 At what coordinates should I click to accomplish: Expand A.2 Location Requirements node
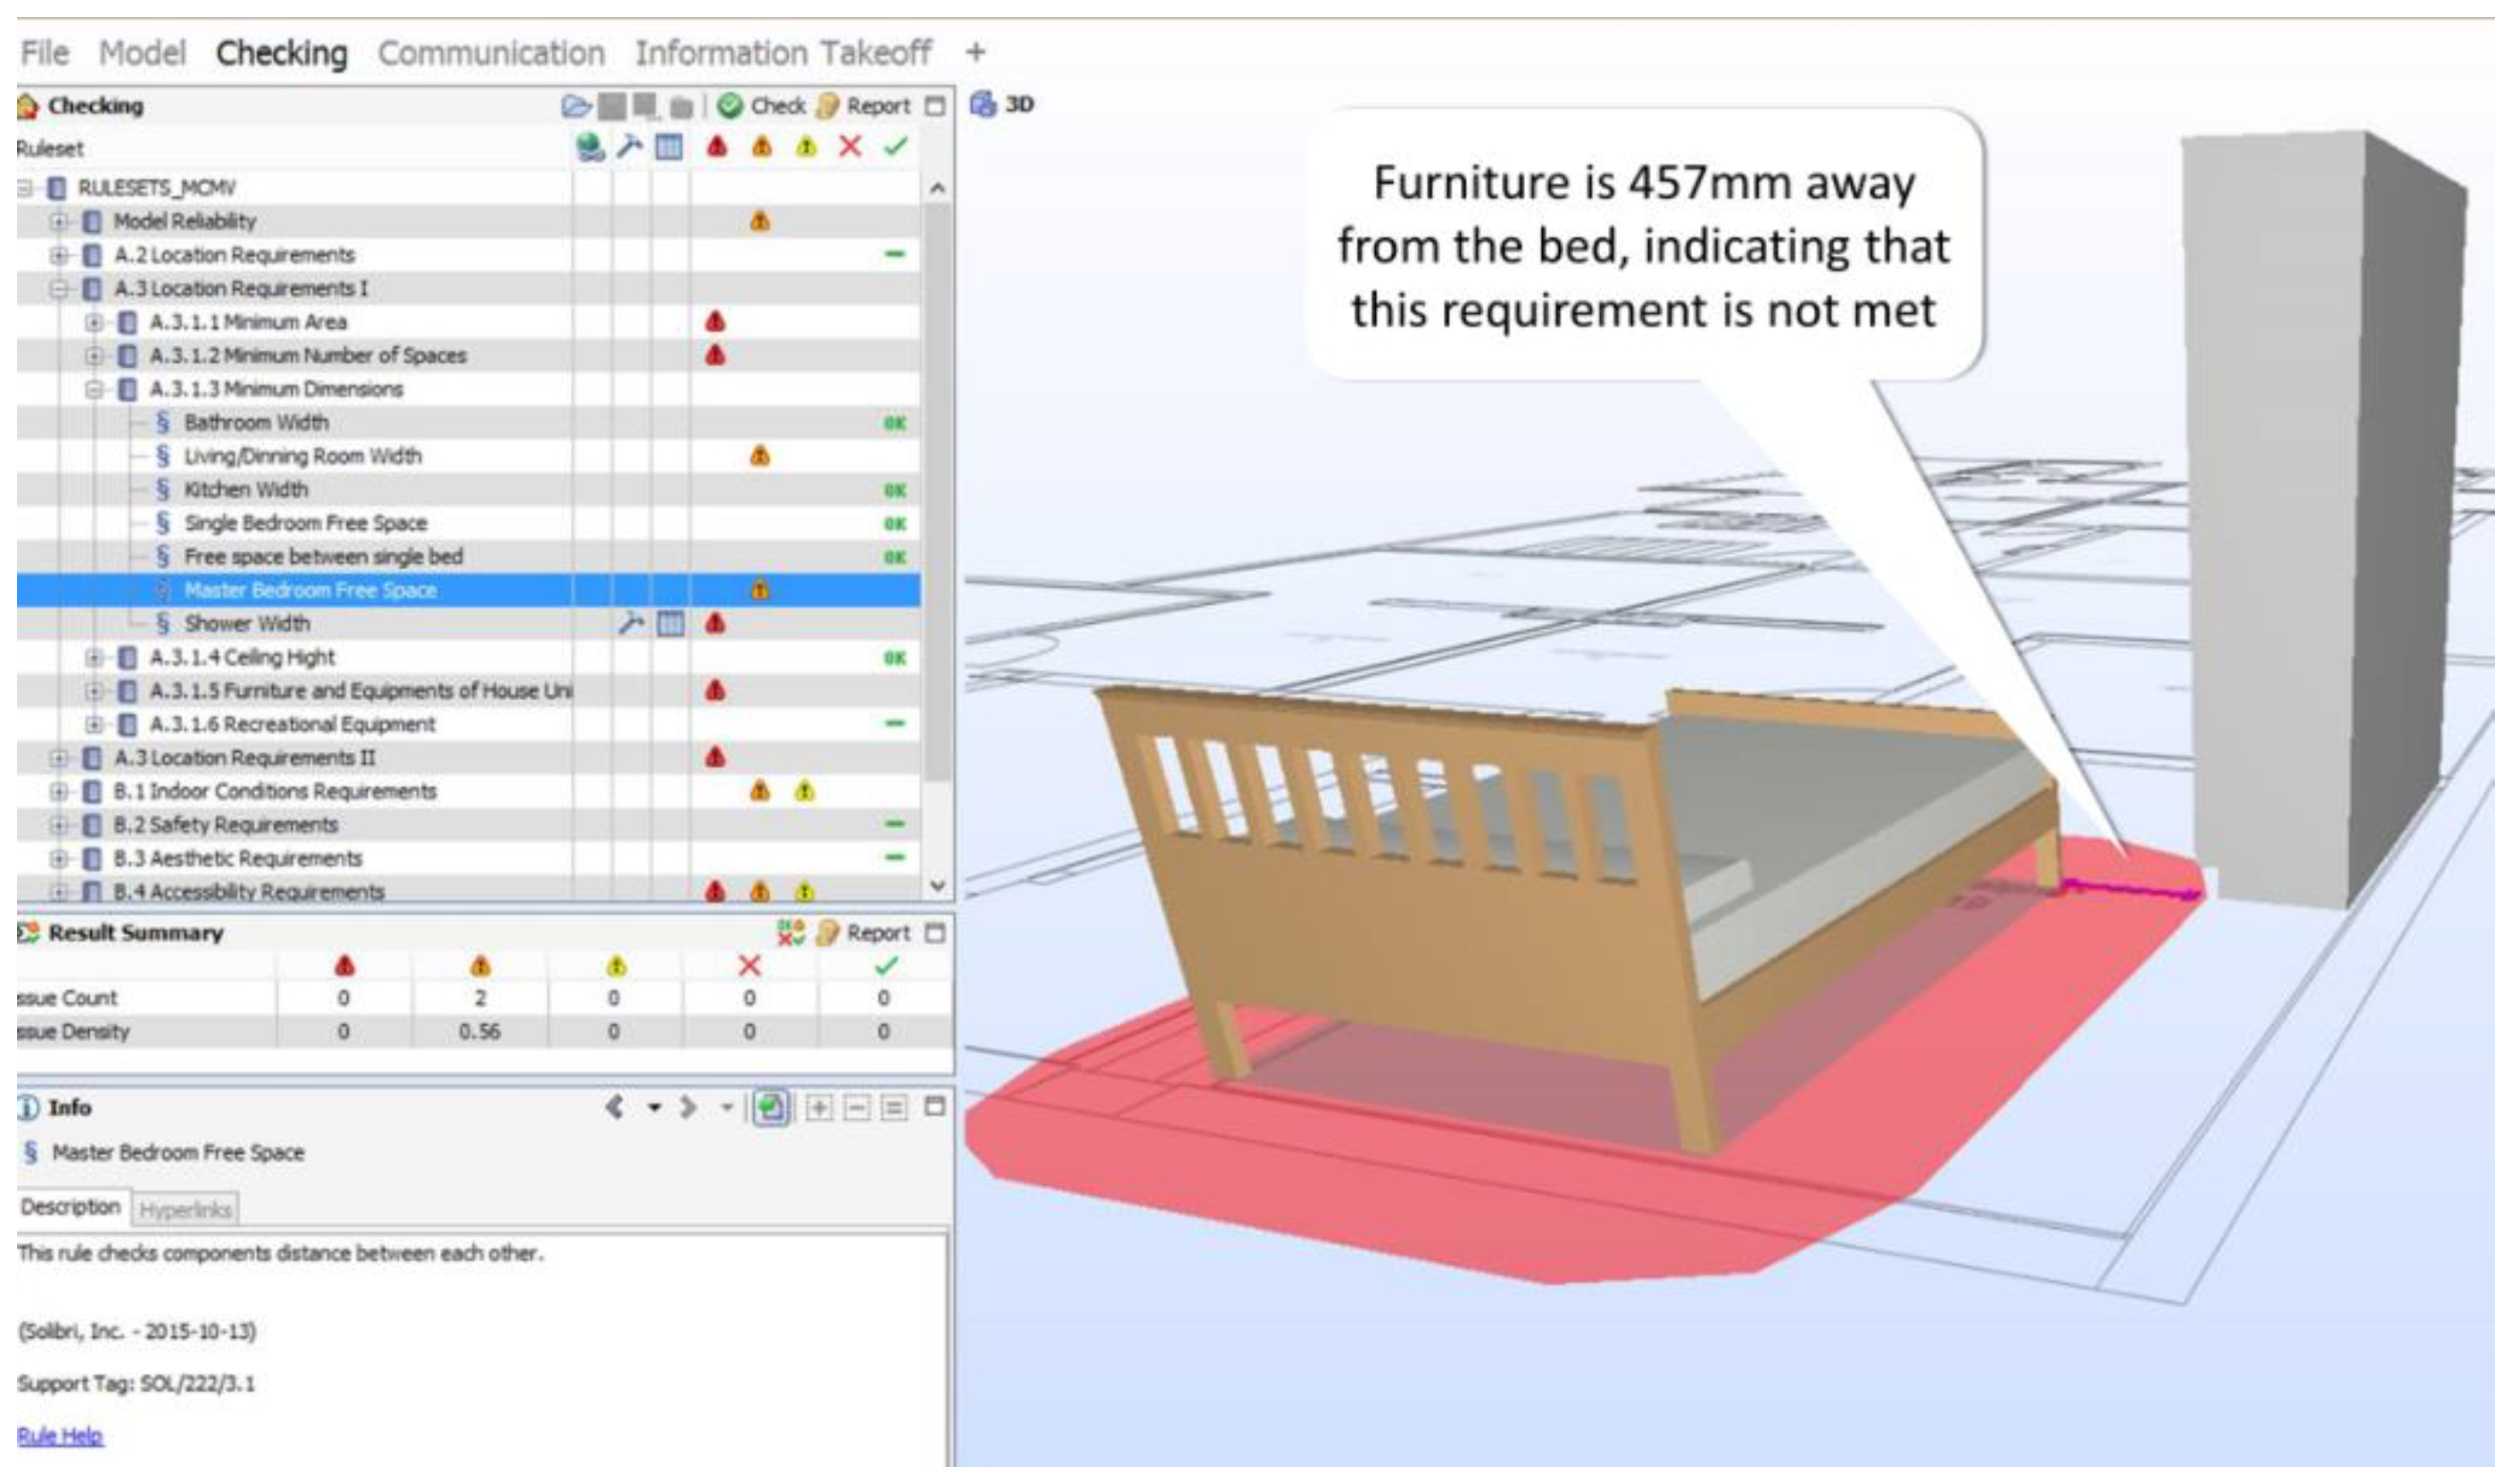click(x=60, y=255)
